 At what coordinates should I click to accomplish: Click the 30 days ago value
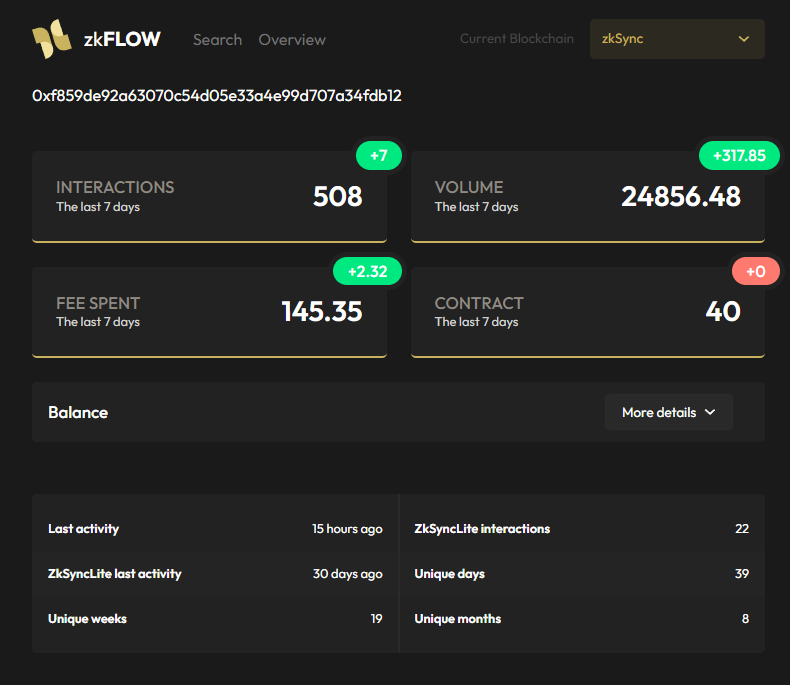[x=347, y=574]
